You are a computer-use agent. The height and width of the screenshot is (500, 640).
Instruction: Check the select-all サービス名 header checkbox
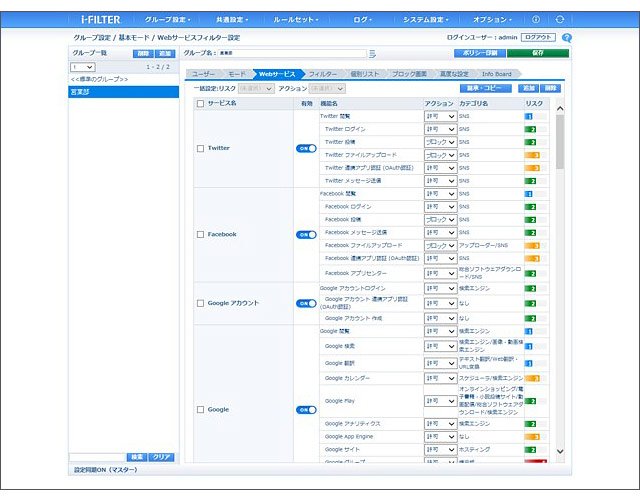tap(200, 104)
